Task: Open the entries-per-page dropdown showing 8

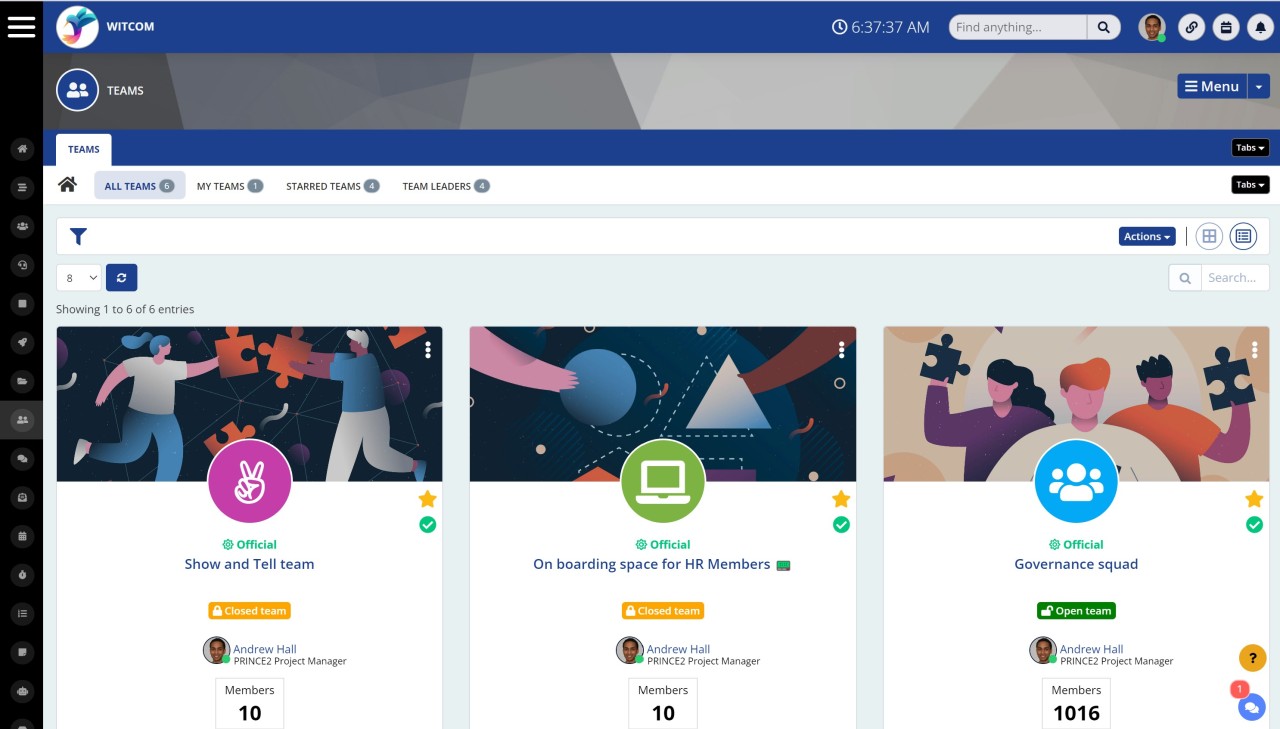Action: tap(78, 277)
